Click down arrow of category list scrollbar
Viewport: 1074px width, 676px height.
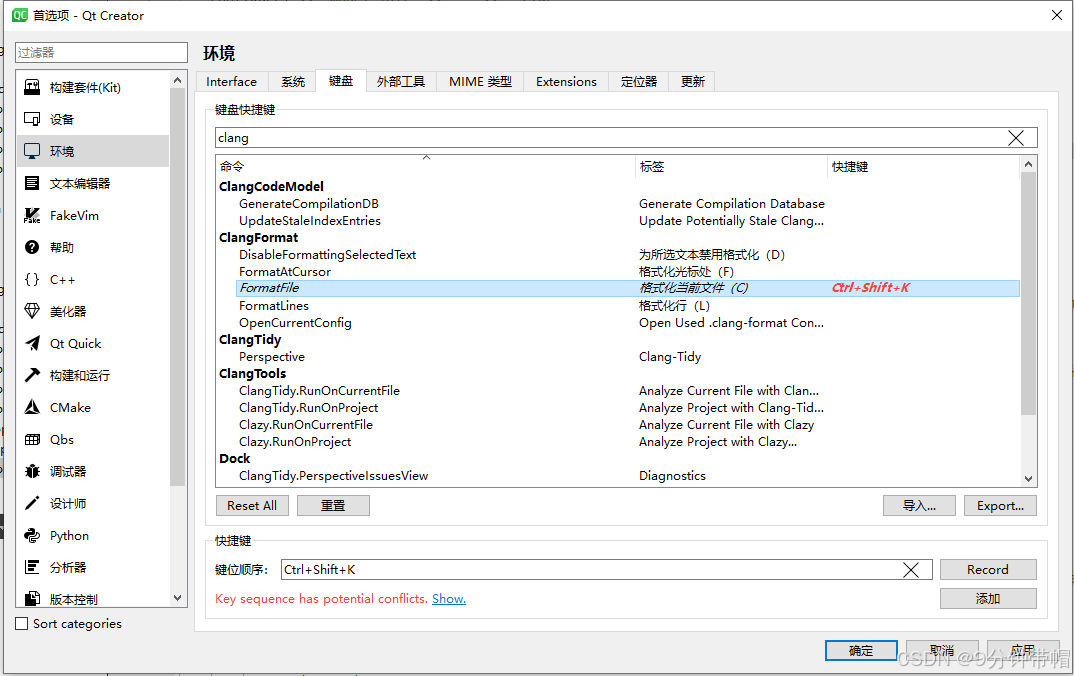click(177, 598)
